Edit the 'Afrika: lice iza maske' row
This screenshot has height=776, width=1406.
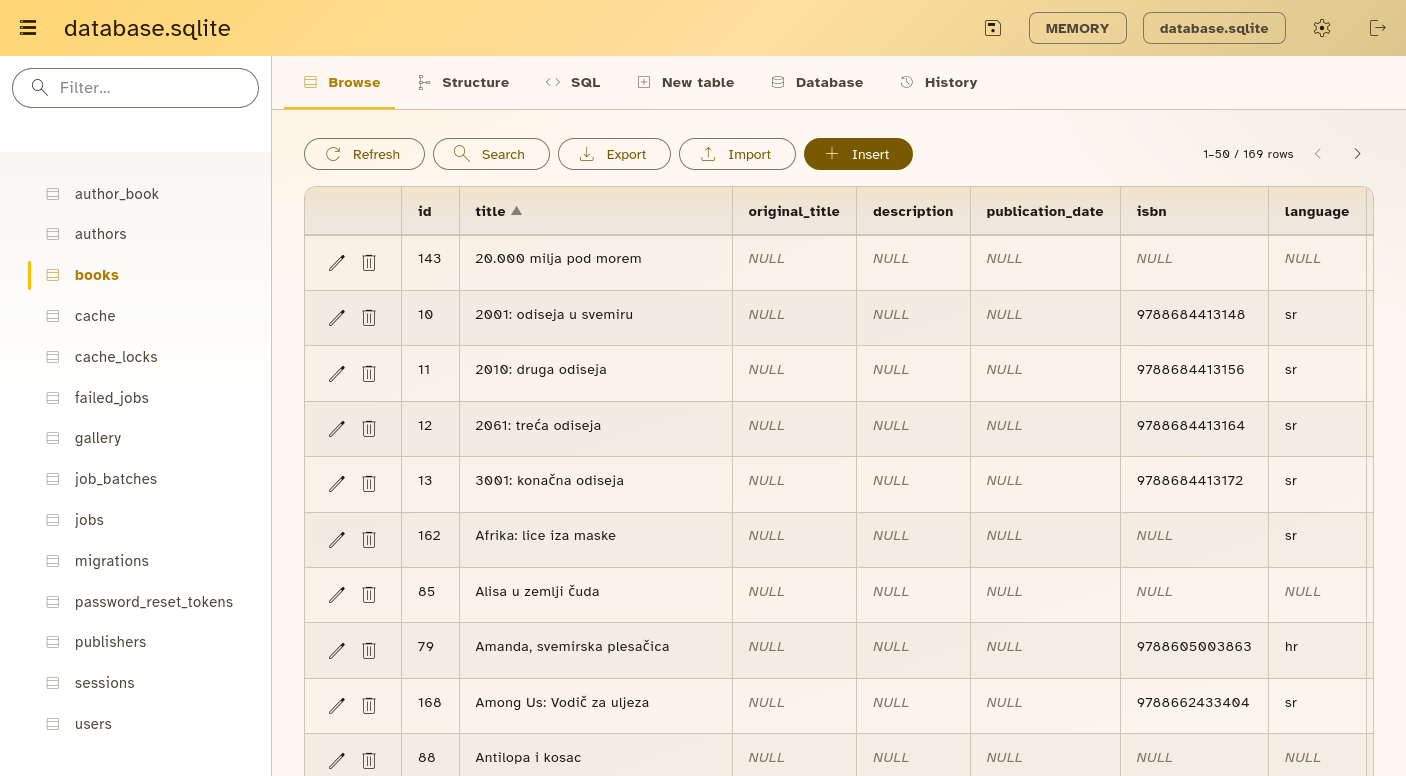337,540
